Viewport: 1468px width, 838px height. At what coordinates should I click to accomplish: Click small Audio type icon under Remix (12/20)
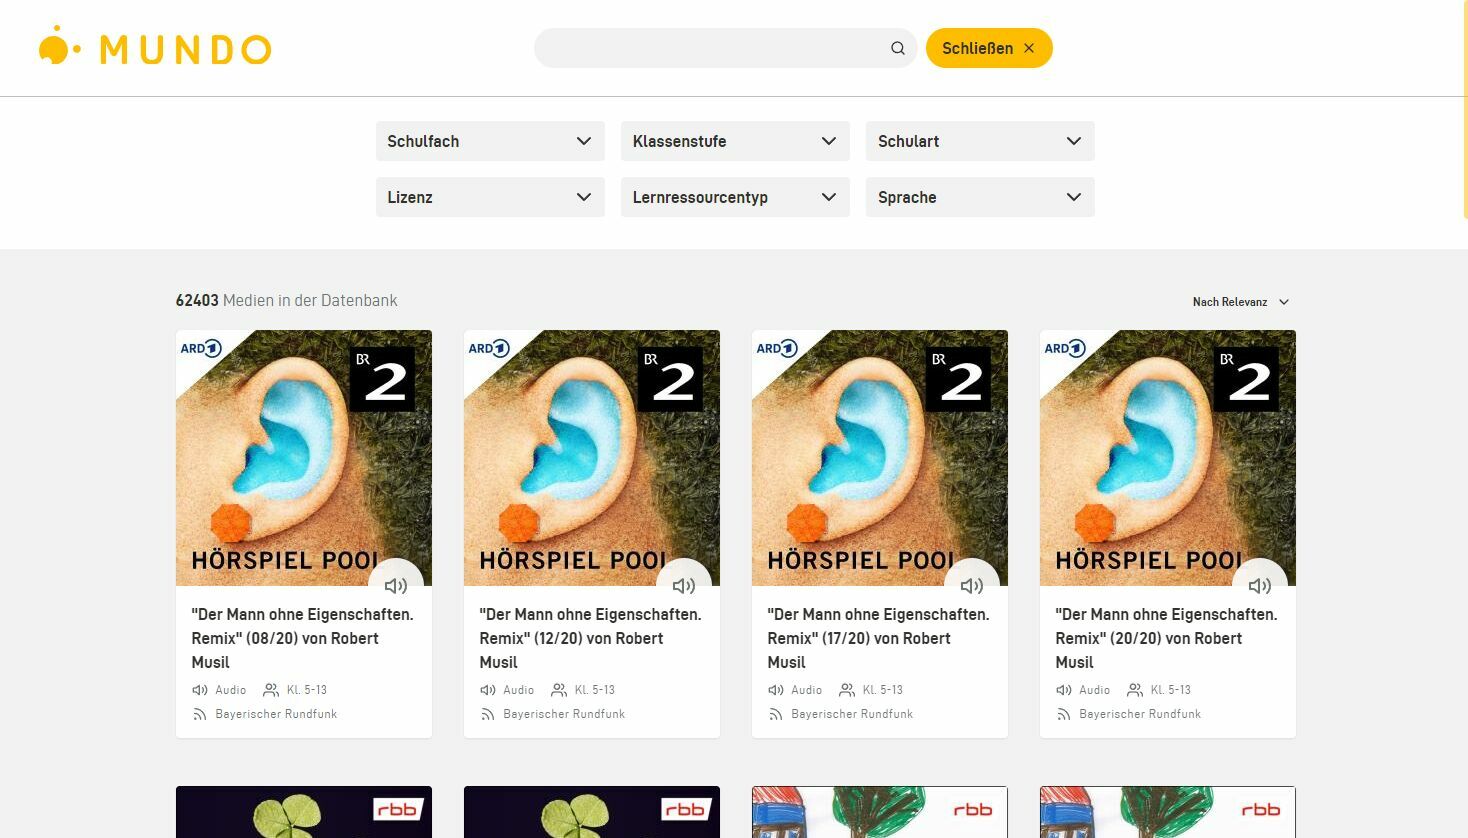(x=488, y=690)
